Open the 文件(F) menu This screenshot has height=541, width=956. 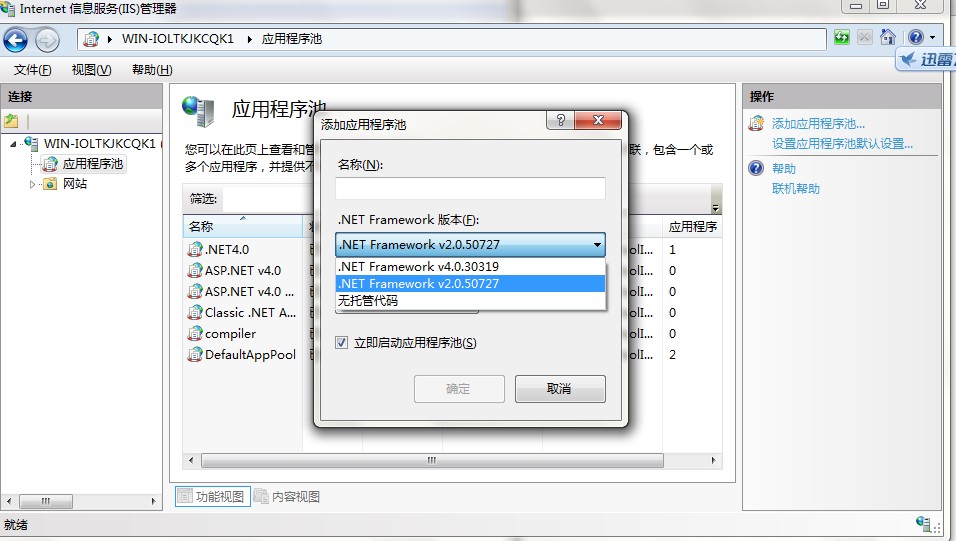click(32, 70)
